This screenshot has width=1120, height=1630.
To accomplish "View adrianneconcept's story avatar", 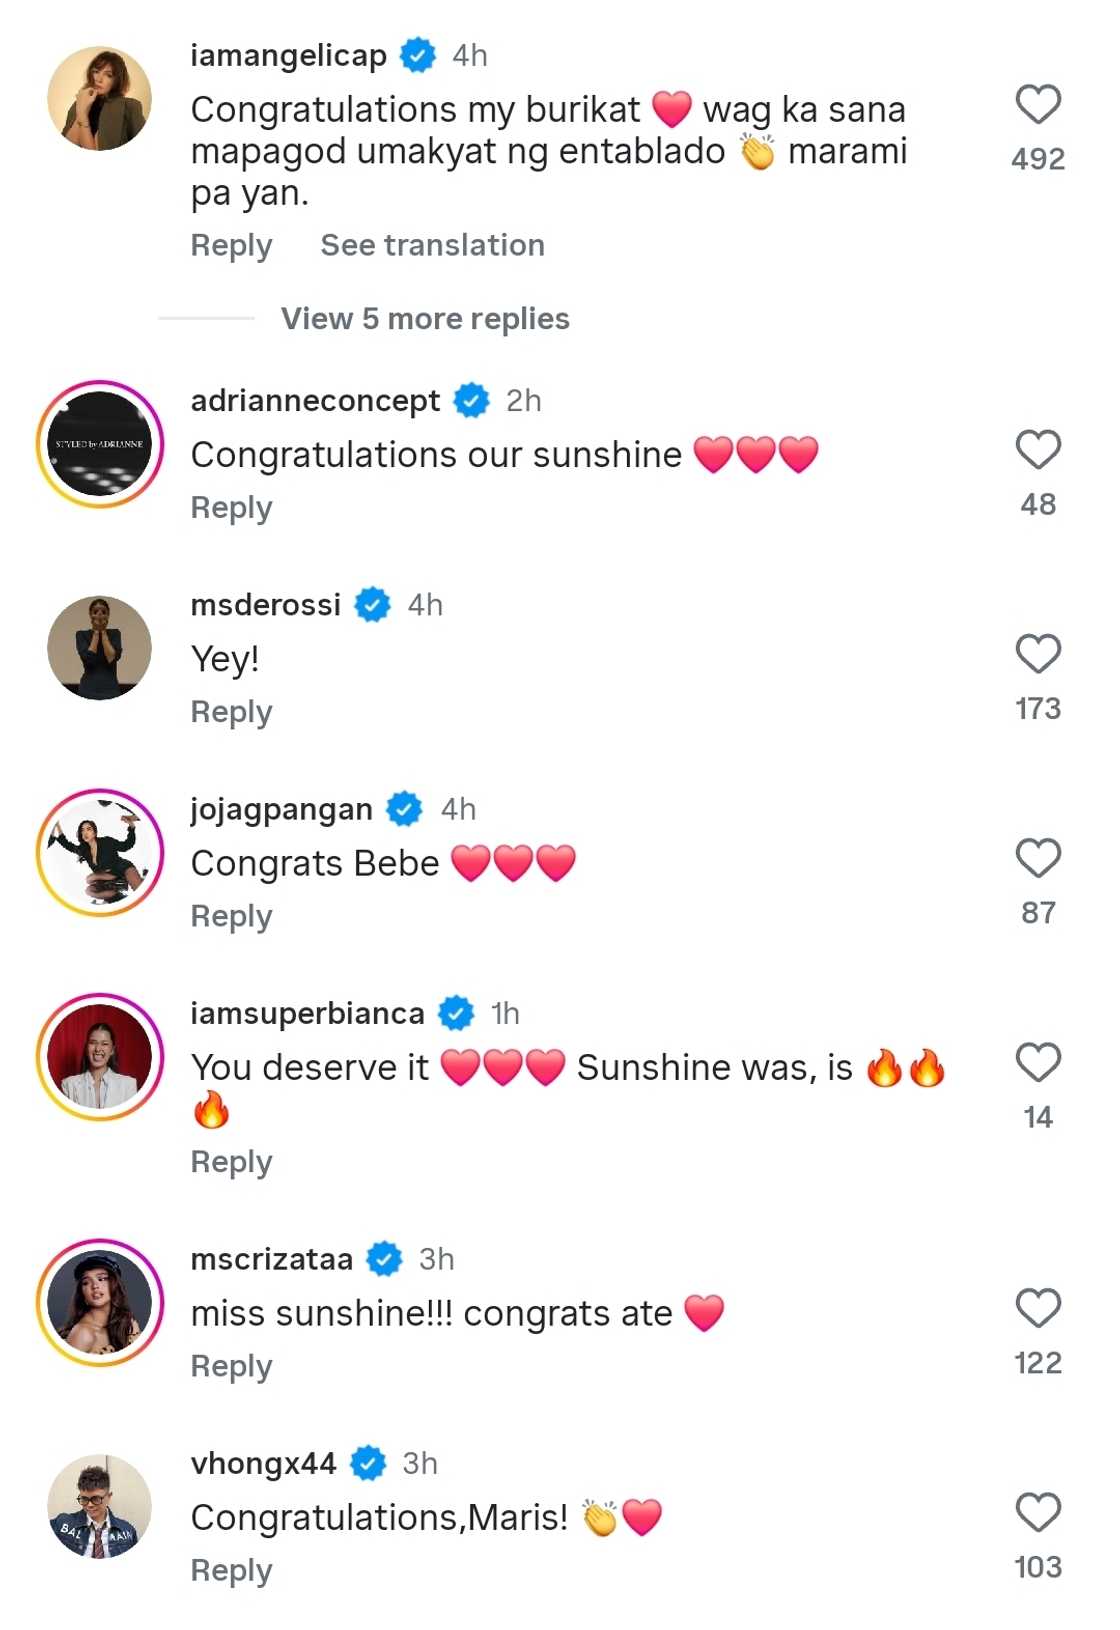I will (100, 444).
